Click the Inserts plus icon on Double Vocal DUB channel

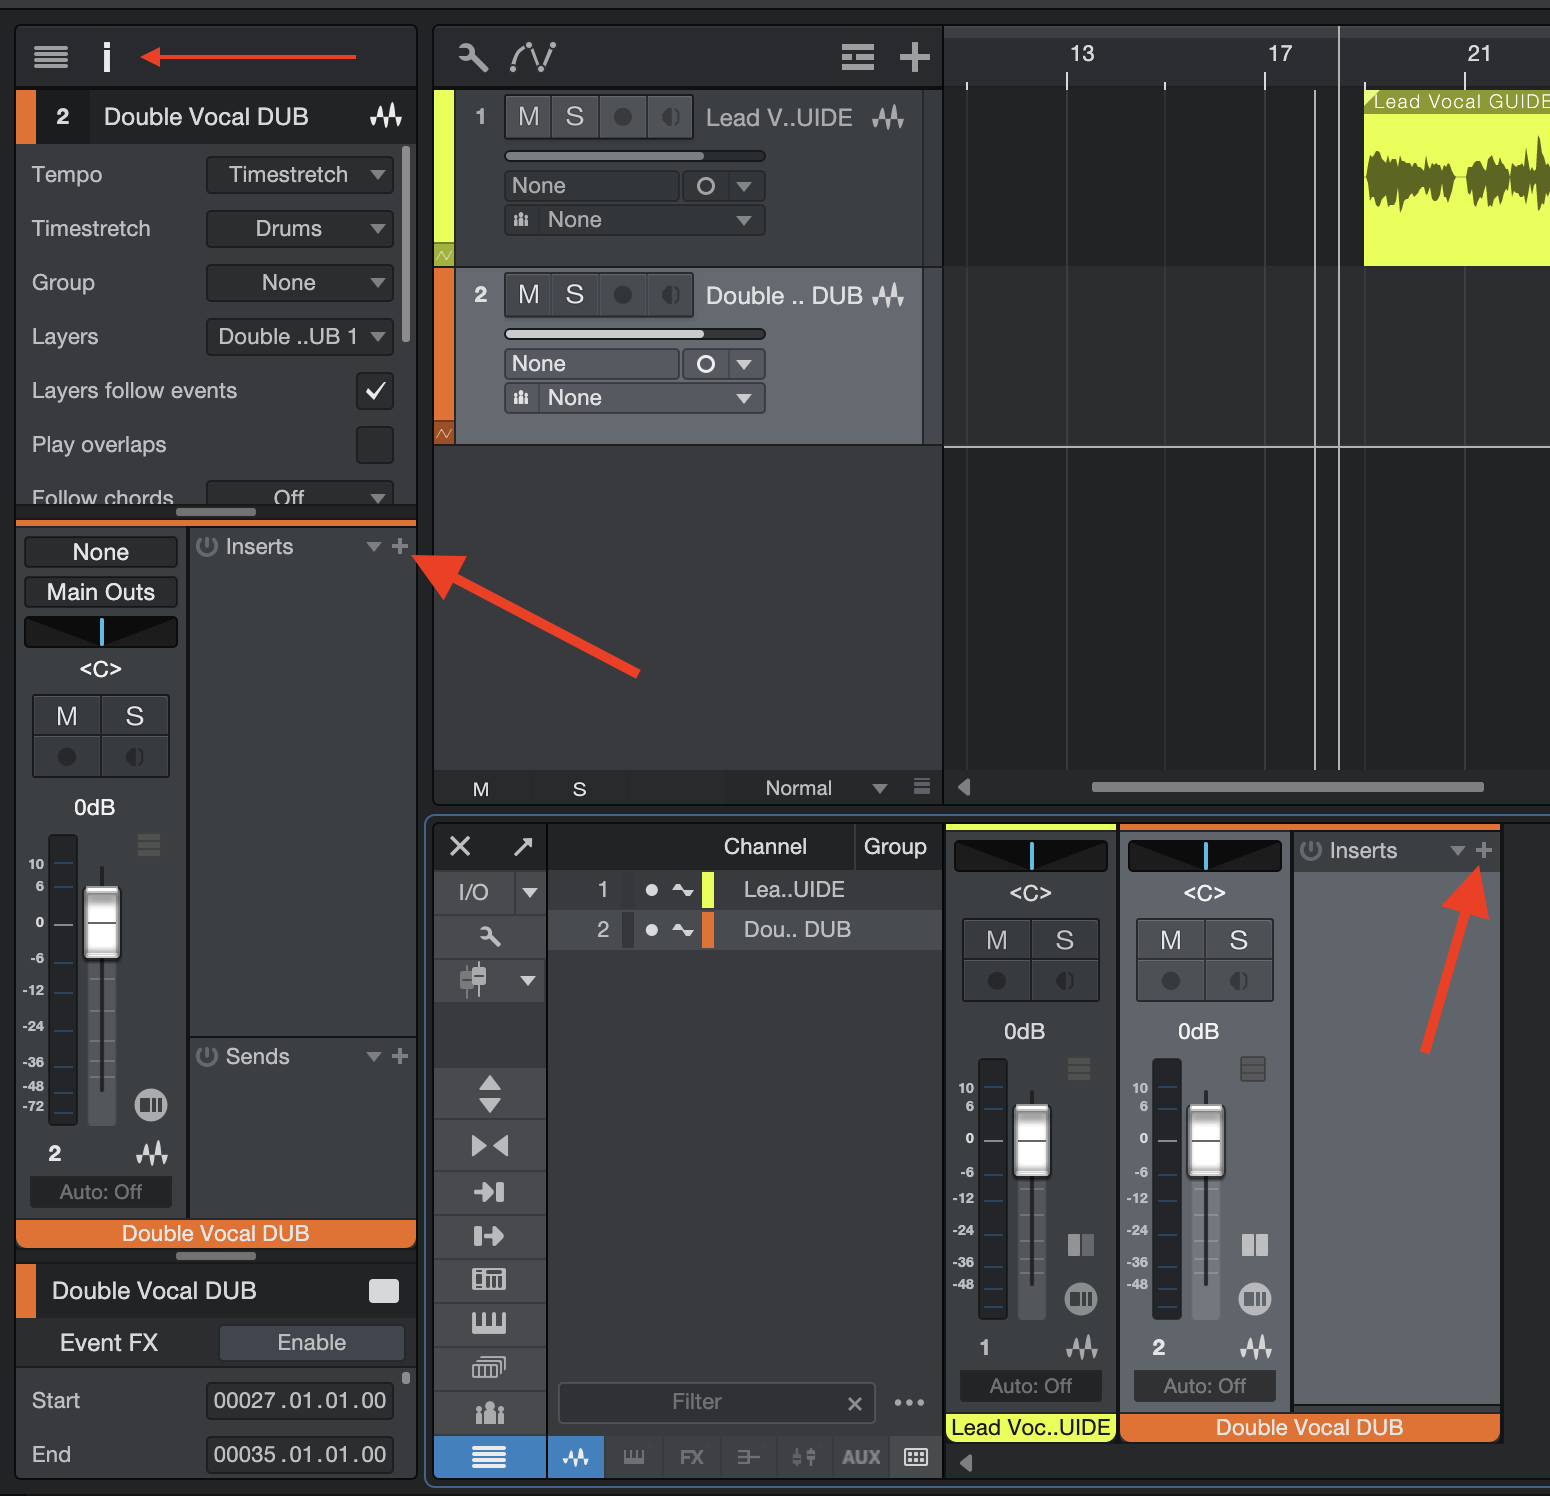coord(1484,850)
